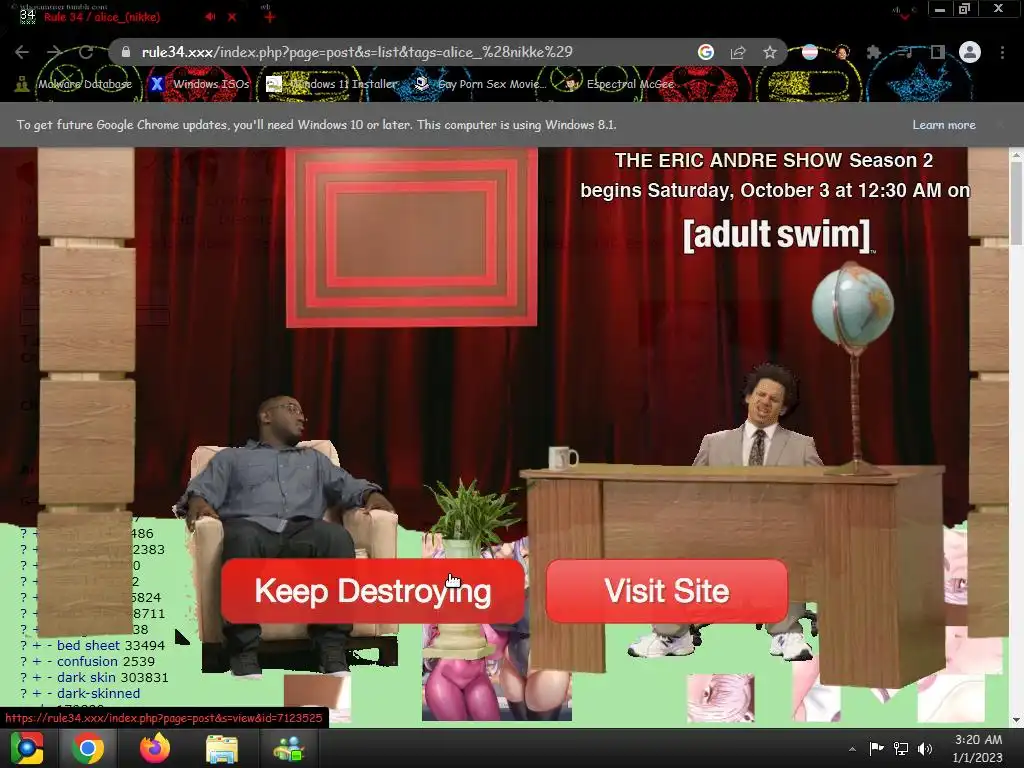Viewport: 1024px width, 768px height.
Task: Select the Rule 34 / alice_(nikke) tab
Action: point(102,17)
